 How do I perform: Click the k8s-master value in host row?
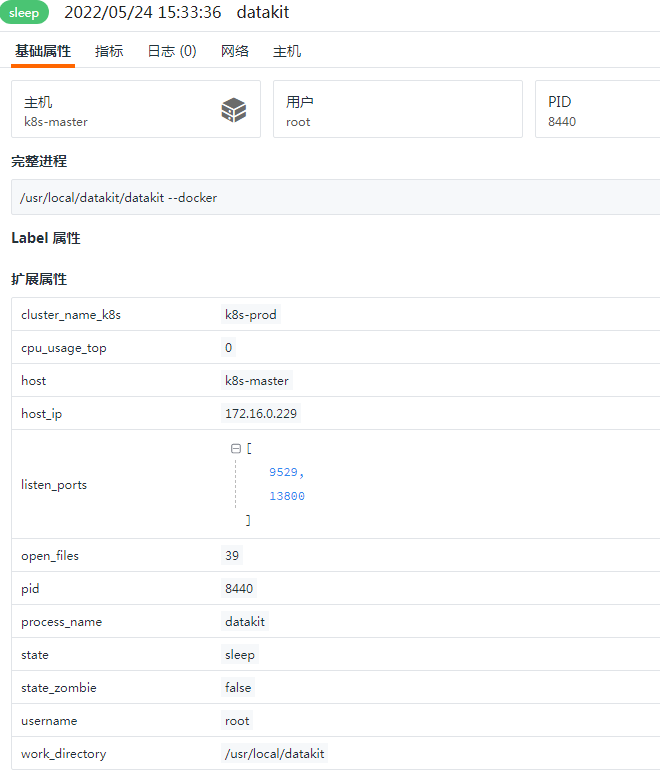click(x=256, y=381)
